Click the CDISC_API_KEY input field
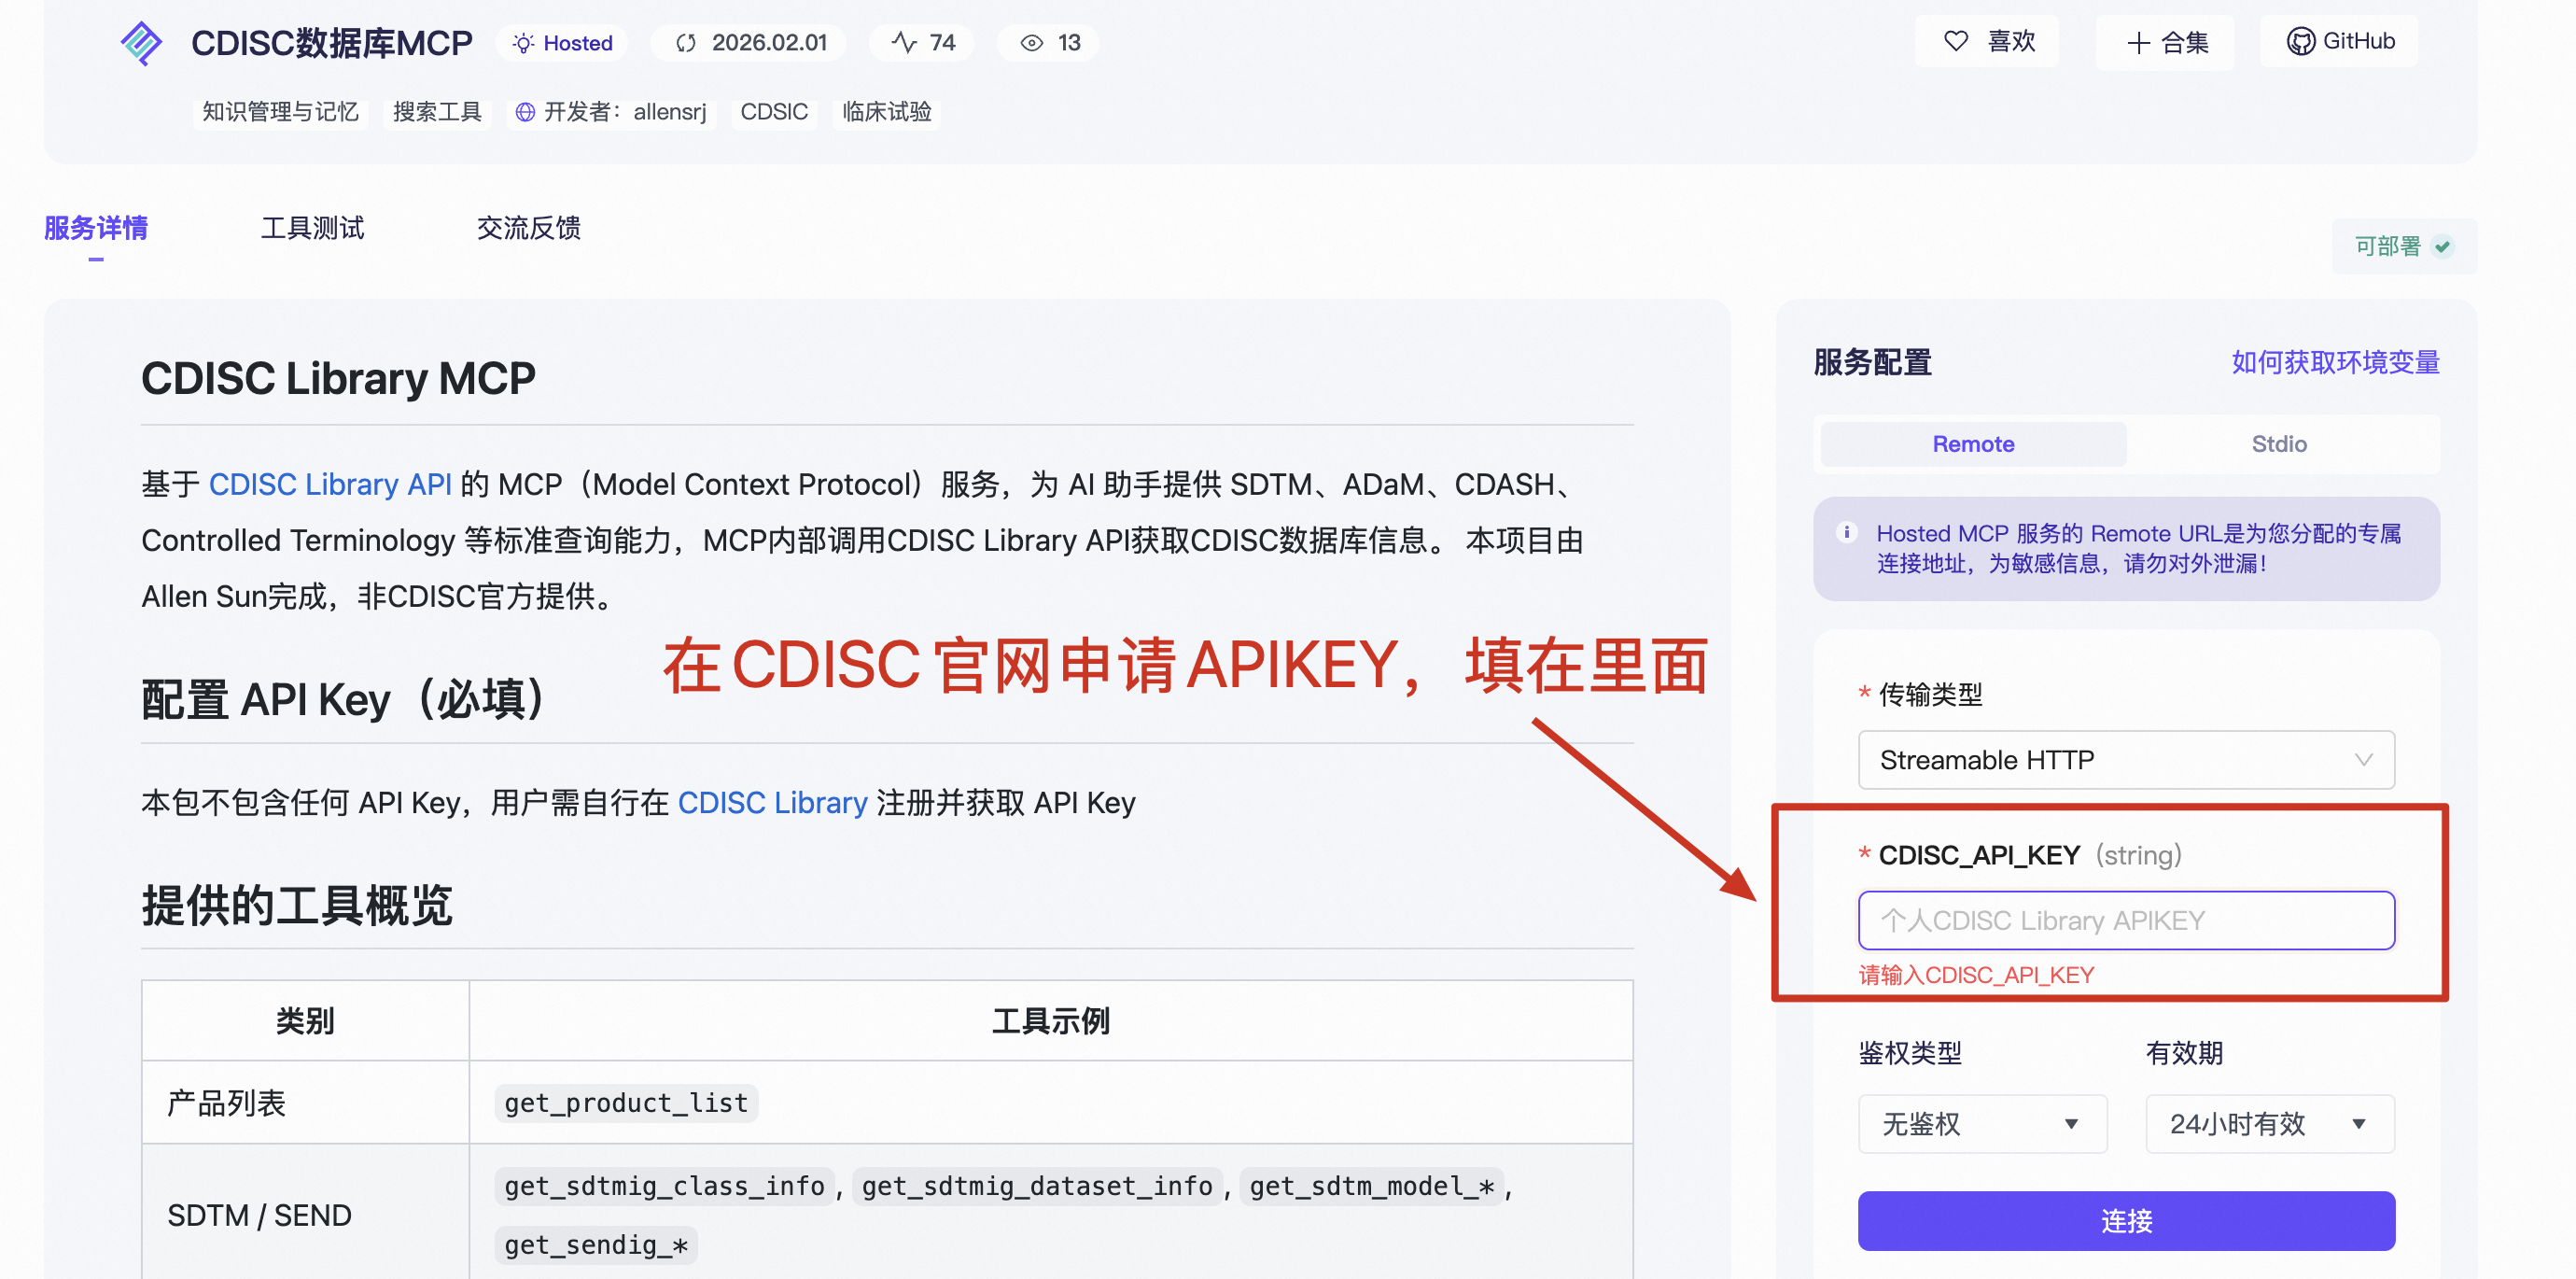The image size is (2576, 1279). click(2125, 920)
